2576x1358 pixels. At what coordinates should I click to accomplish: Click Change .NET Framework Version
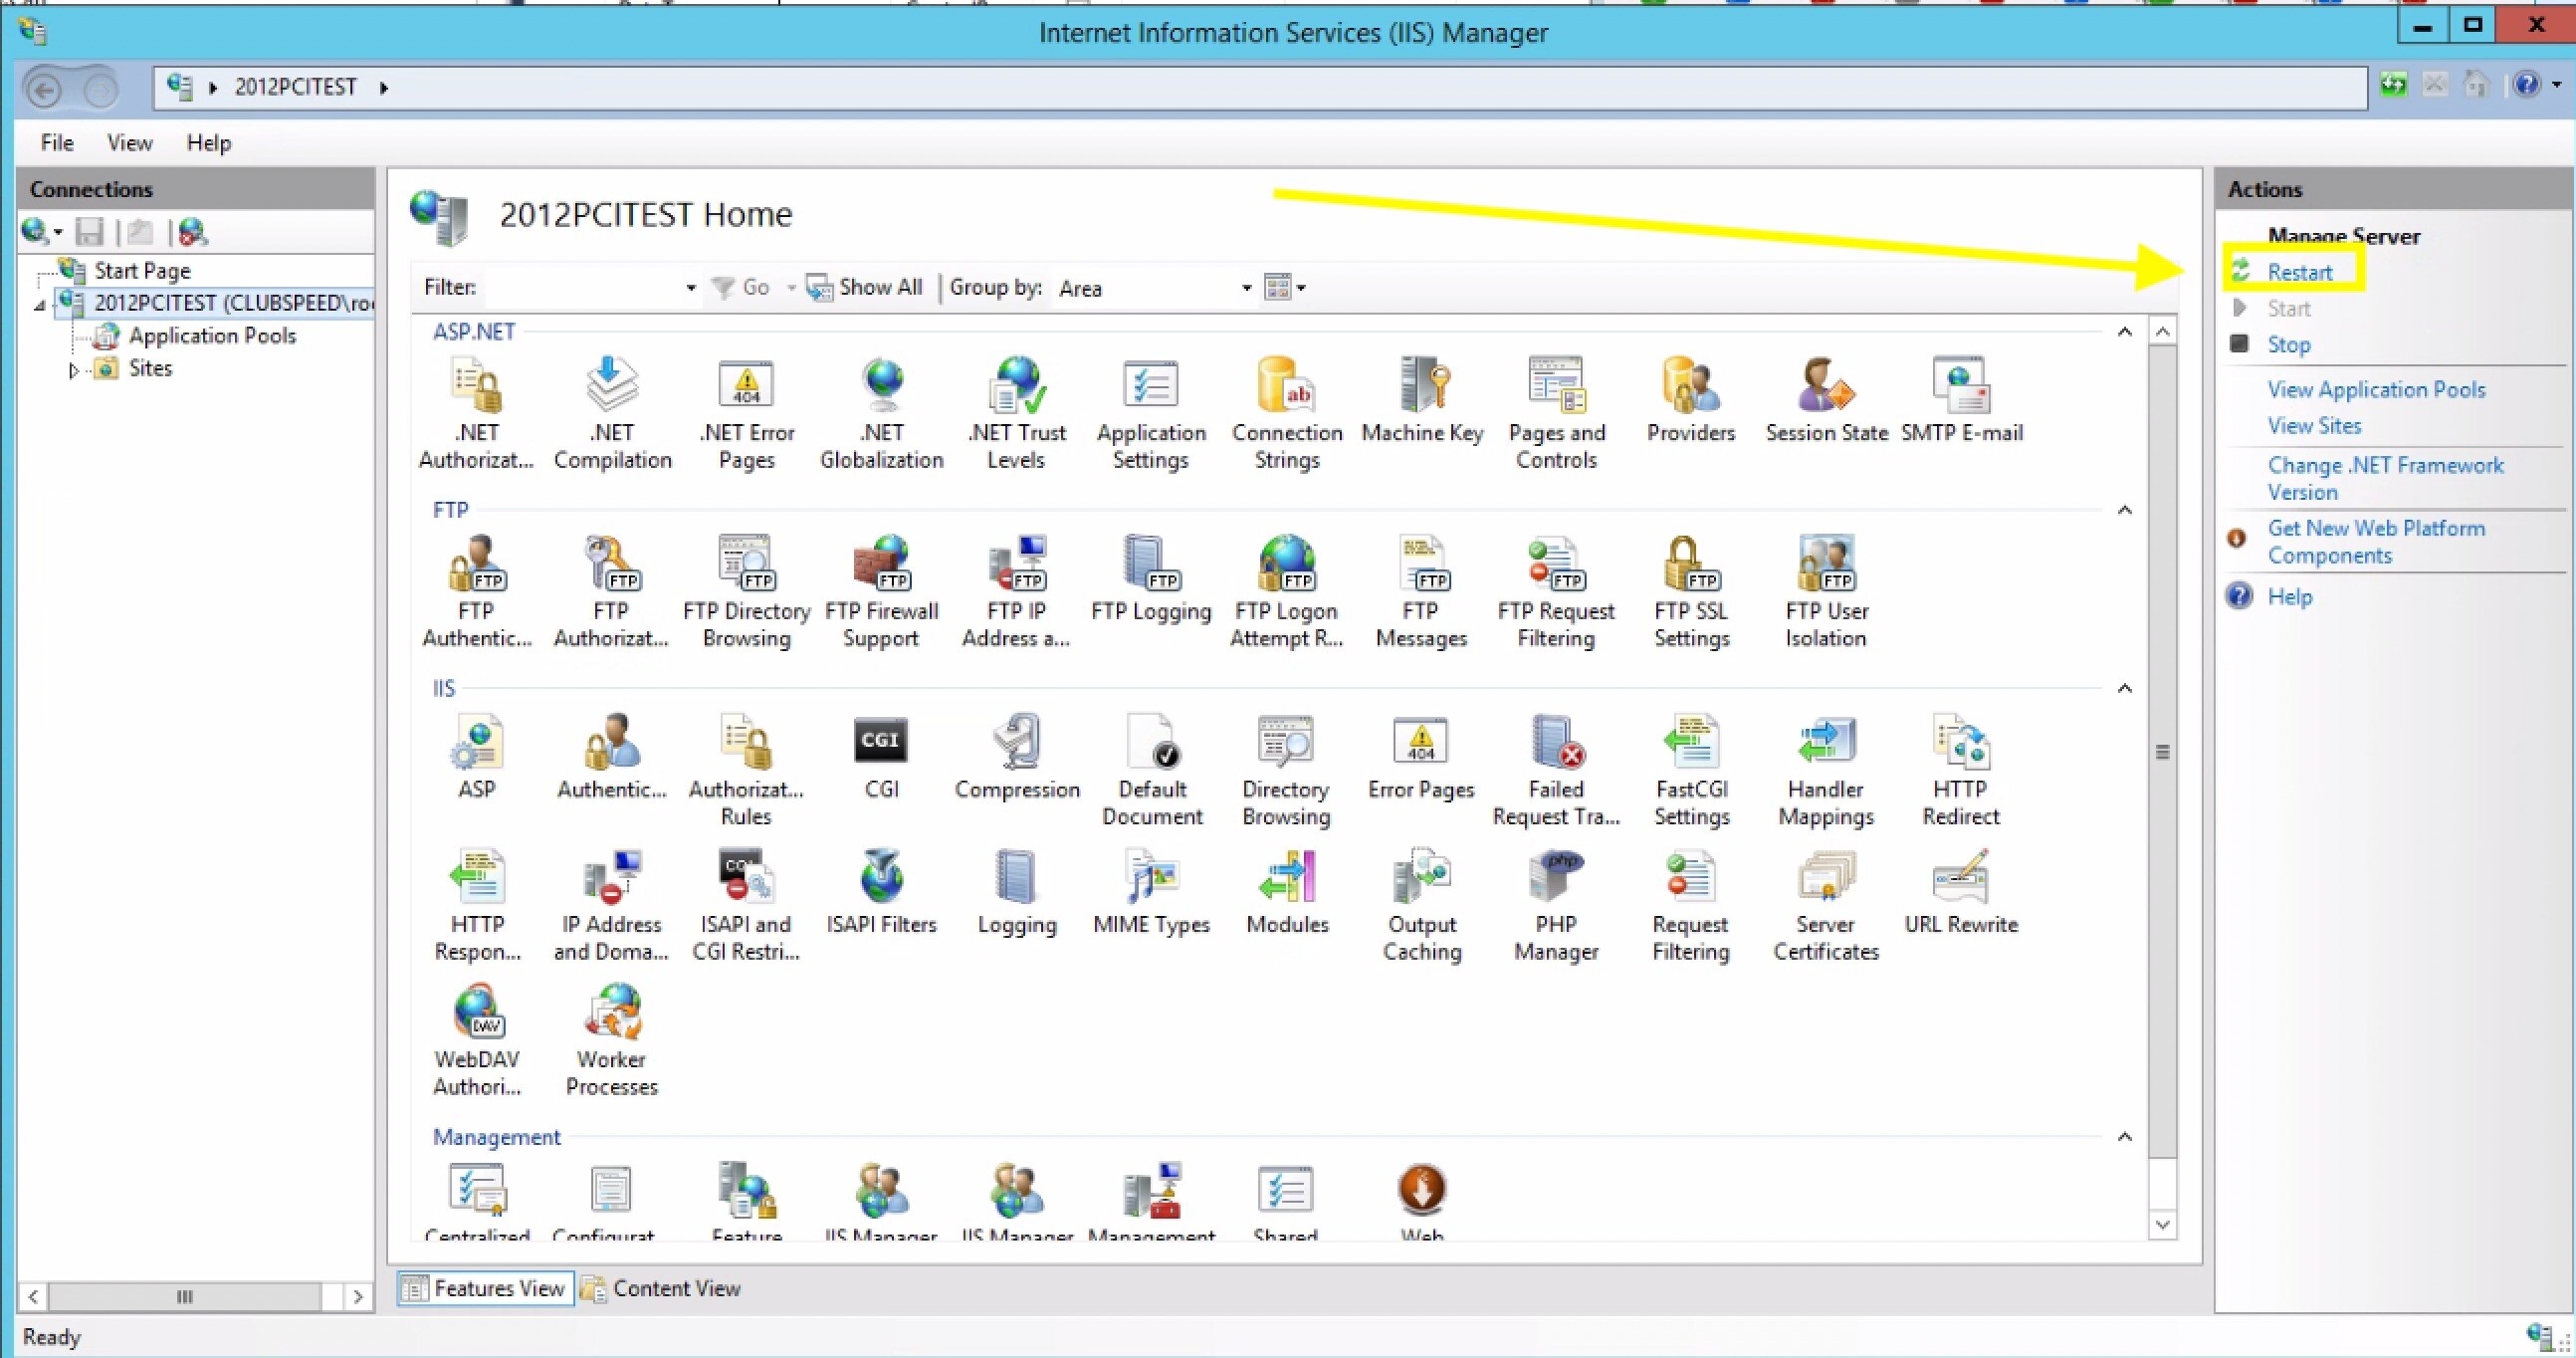coord(2385,478)
